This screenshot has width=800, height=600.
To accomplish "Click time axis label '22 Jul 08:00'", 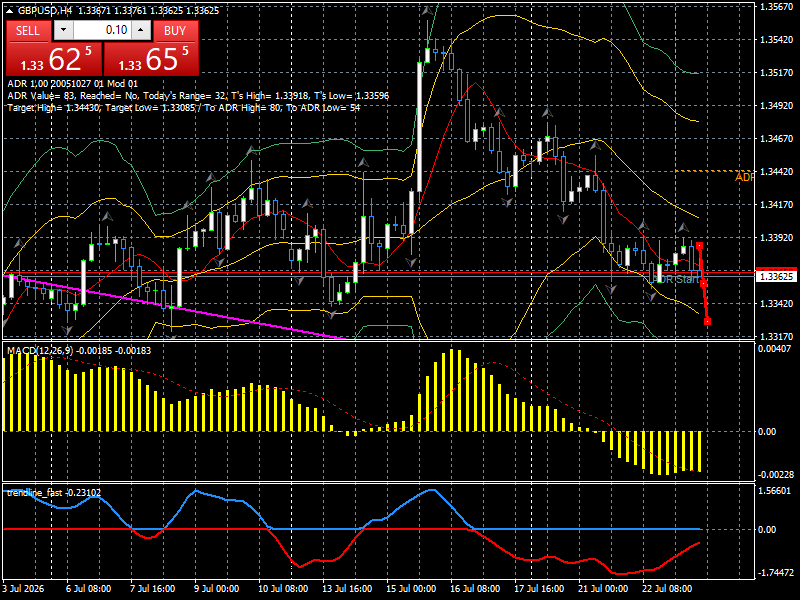I will 667,589.
